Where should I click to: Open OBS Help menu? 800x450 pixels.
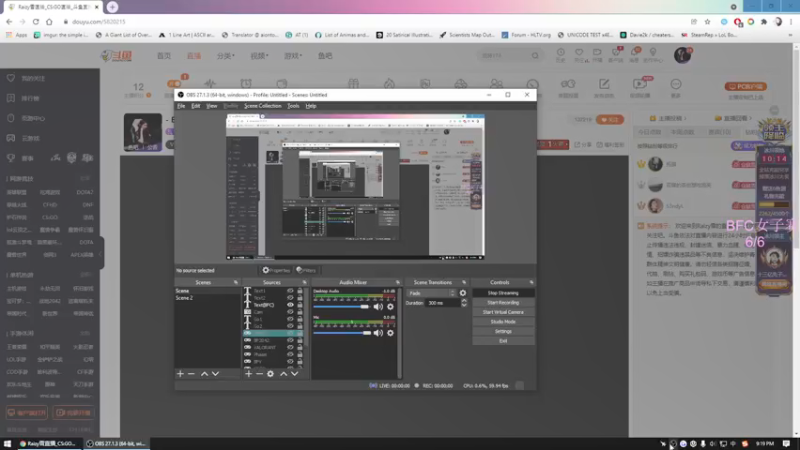tap(311, 106)
